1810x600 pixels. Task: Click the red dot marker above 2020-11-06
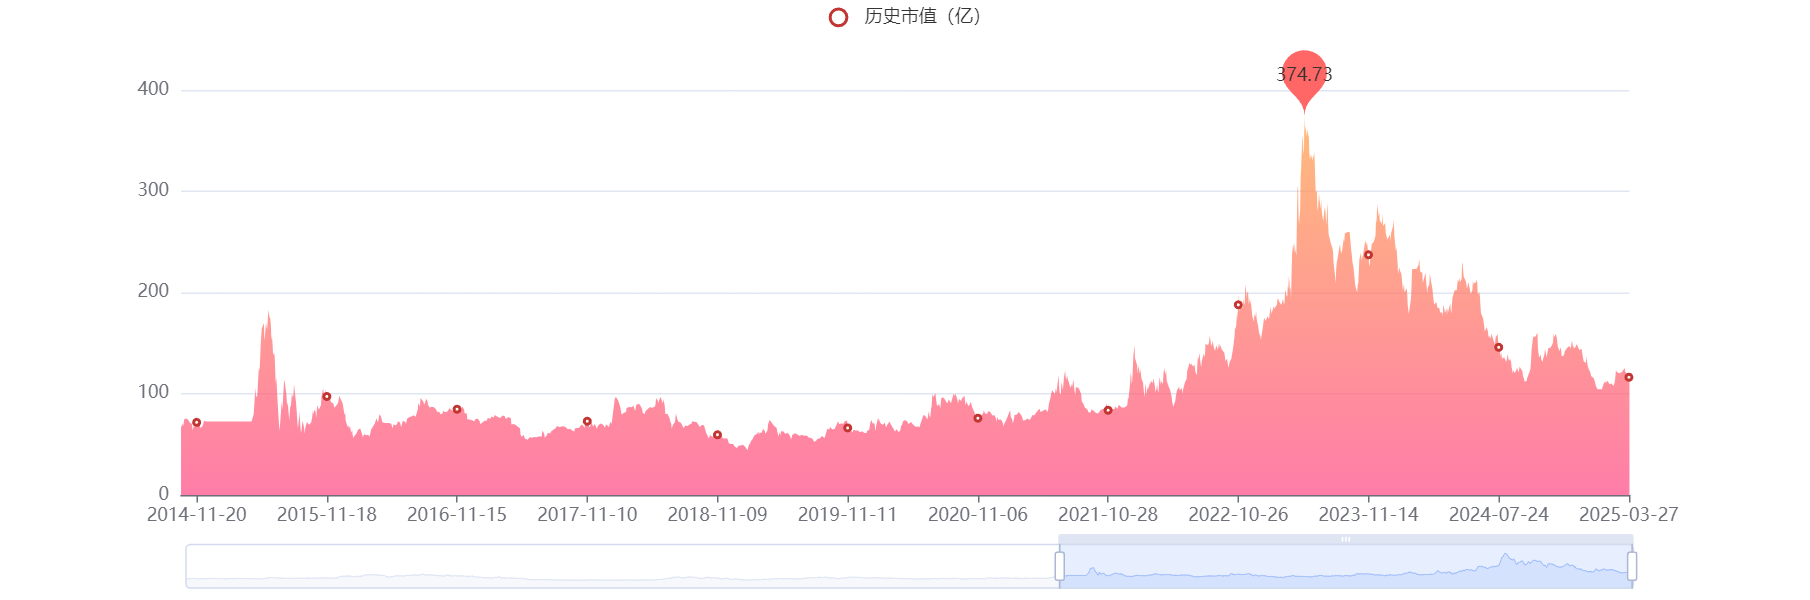pos(977,418)
